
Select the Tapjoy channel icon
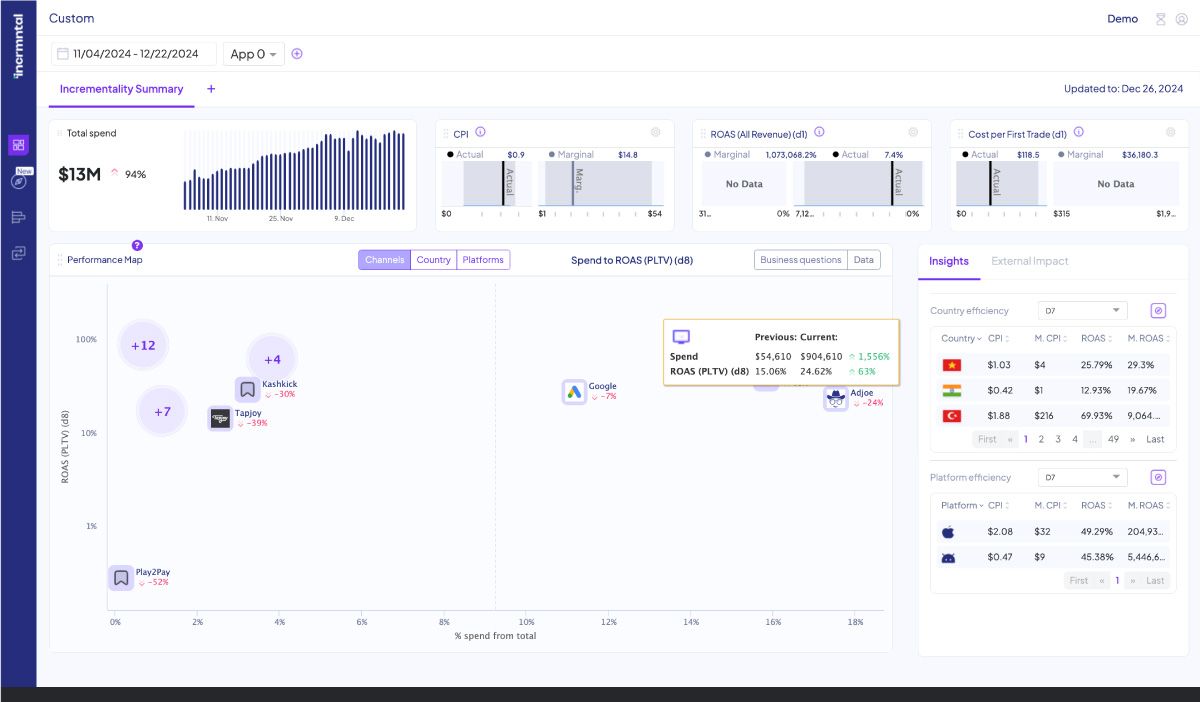tap(220, 418)
